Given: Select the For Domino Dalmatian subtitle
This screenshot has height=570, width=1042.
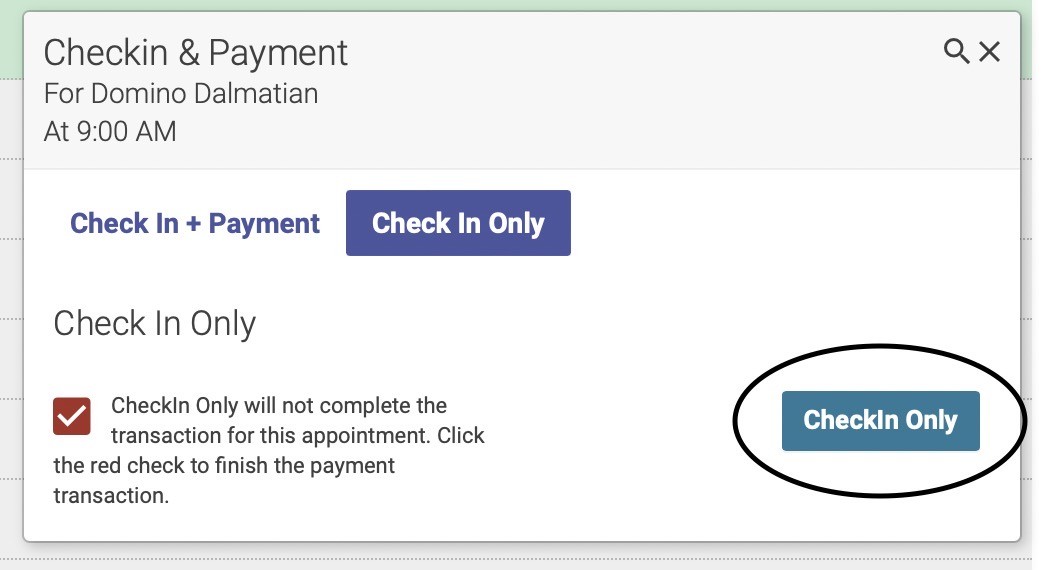Looking at the screenshot, I should [x=181, y=94].
